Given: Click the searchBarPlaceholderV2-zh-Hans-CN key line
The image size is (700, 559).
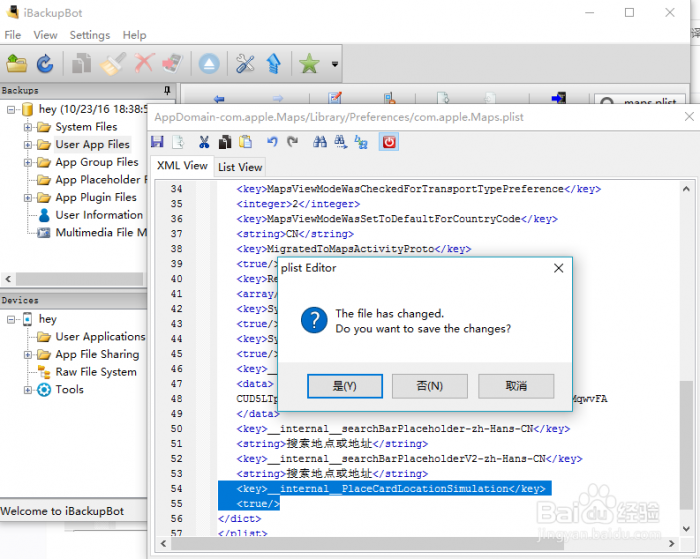Looking at the screenshot, I should [409, 459].
